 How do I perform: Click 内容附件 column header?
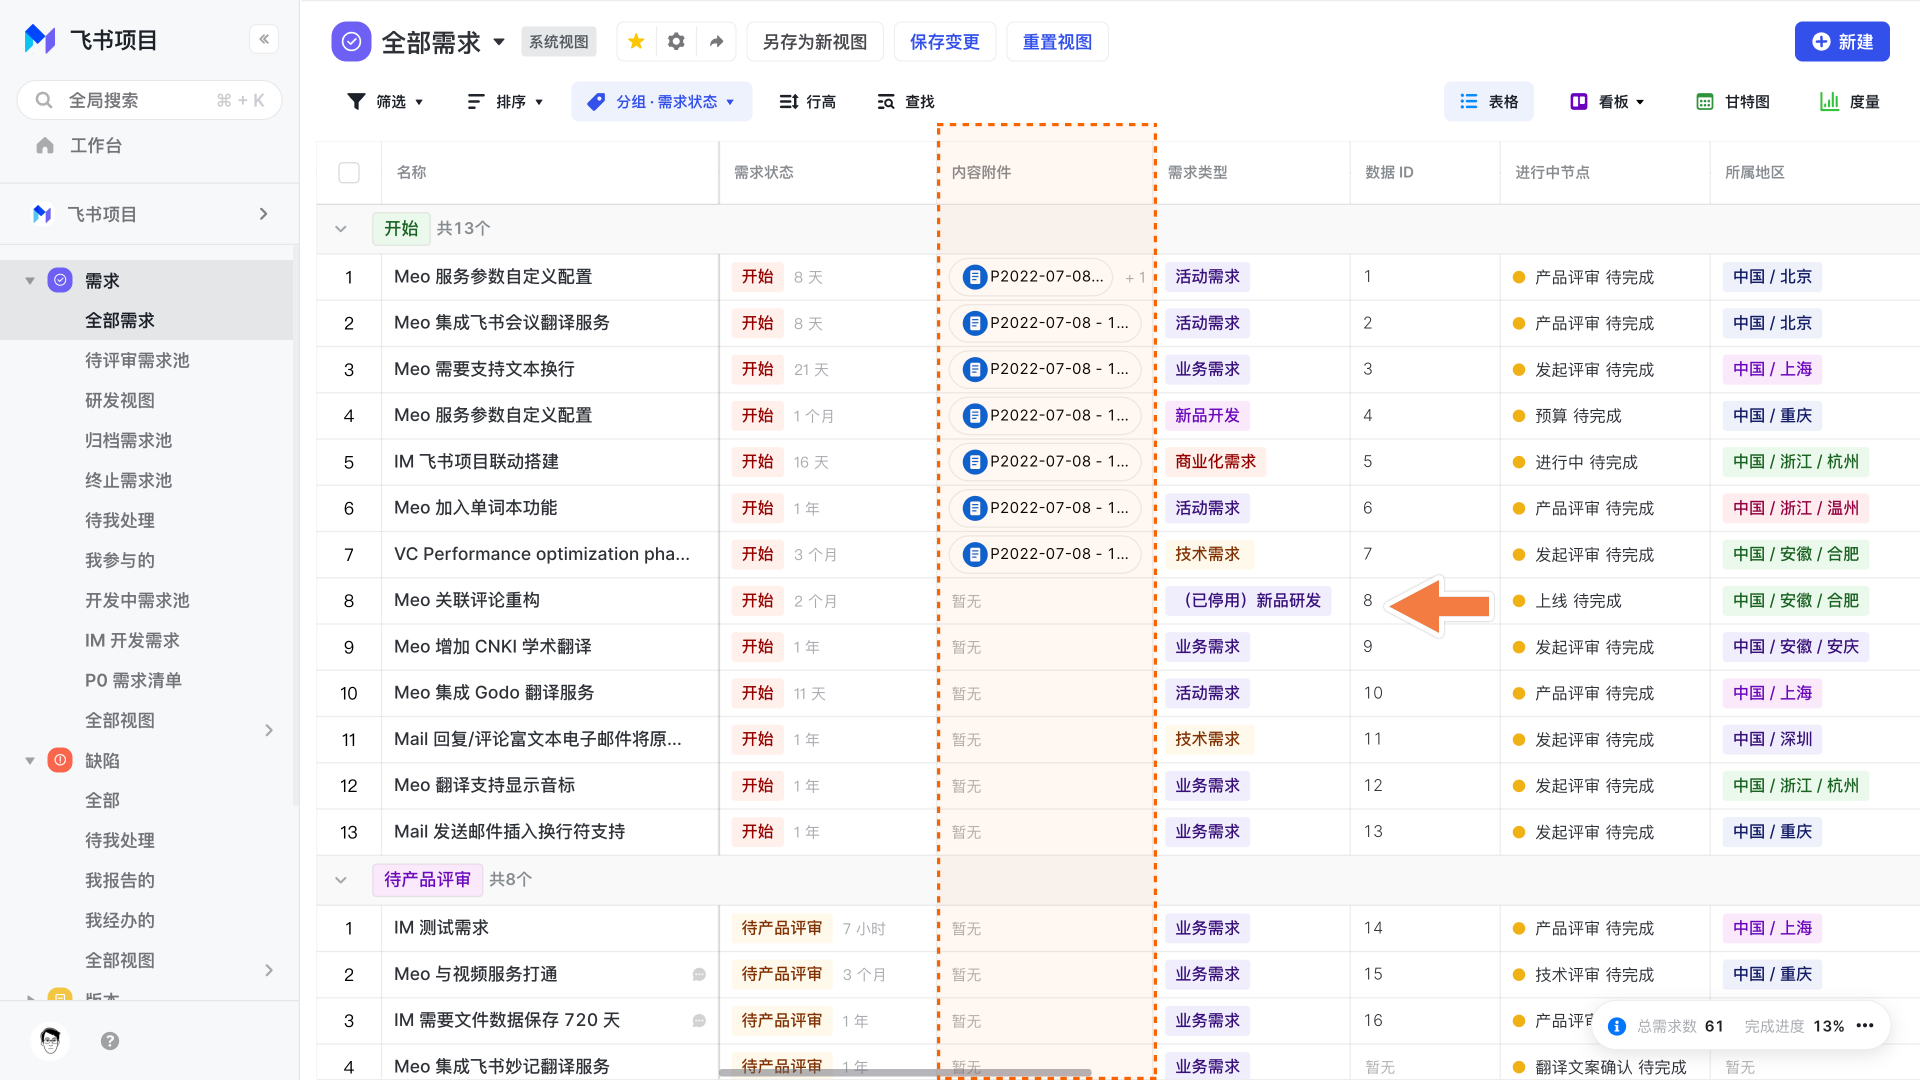click(x=981, y=172)
